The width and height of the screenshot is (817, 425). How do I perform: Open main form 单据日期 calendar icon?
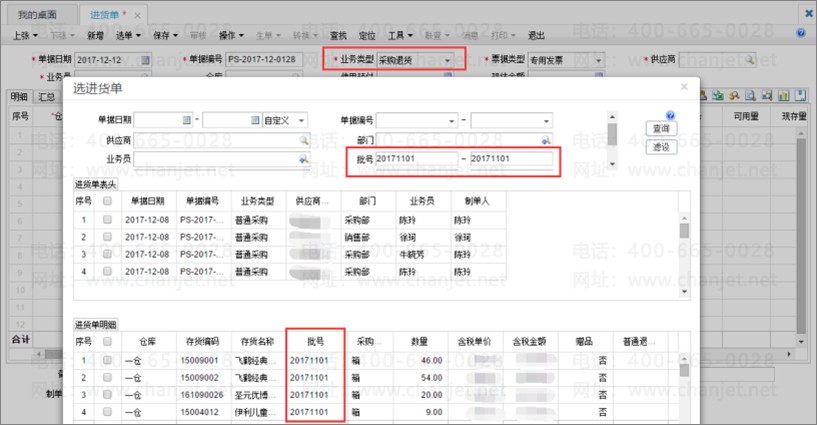(x=145, y=60)
